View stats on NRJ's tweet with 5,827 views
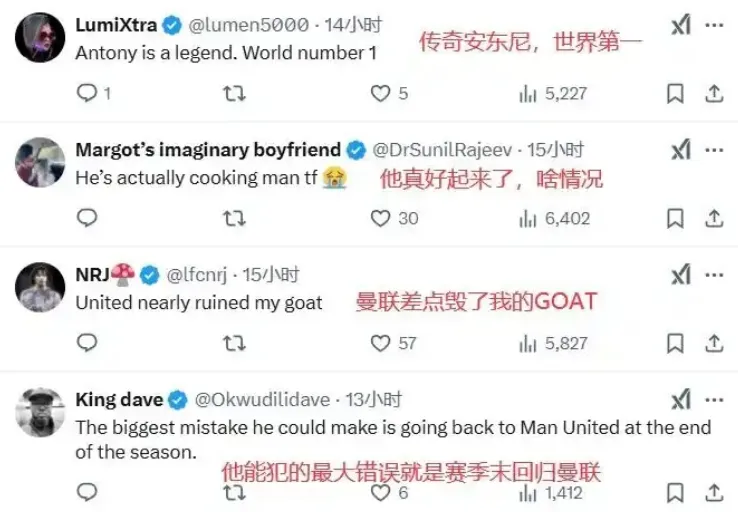This screenshot has height=512, width=738. [553, 343]
